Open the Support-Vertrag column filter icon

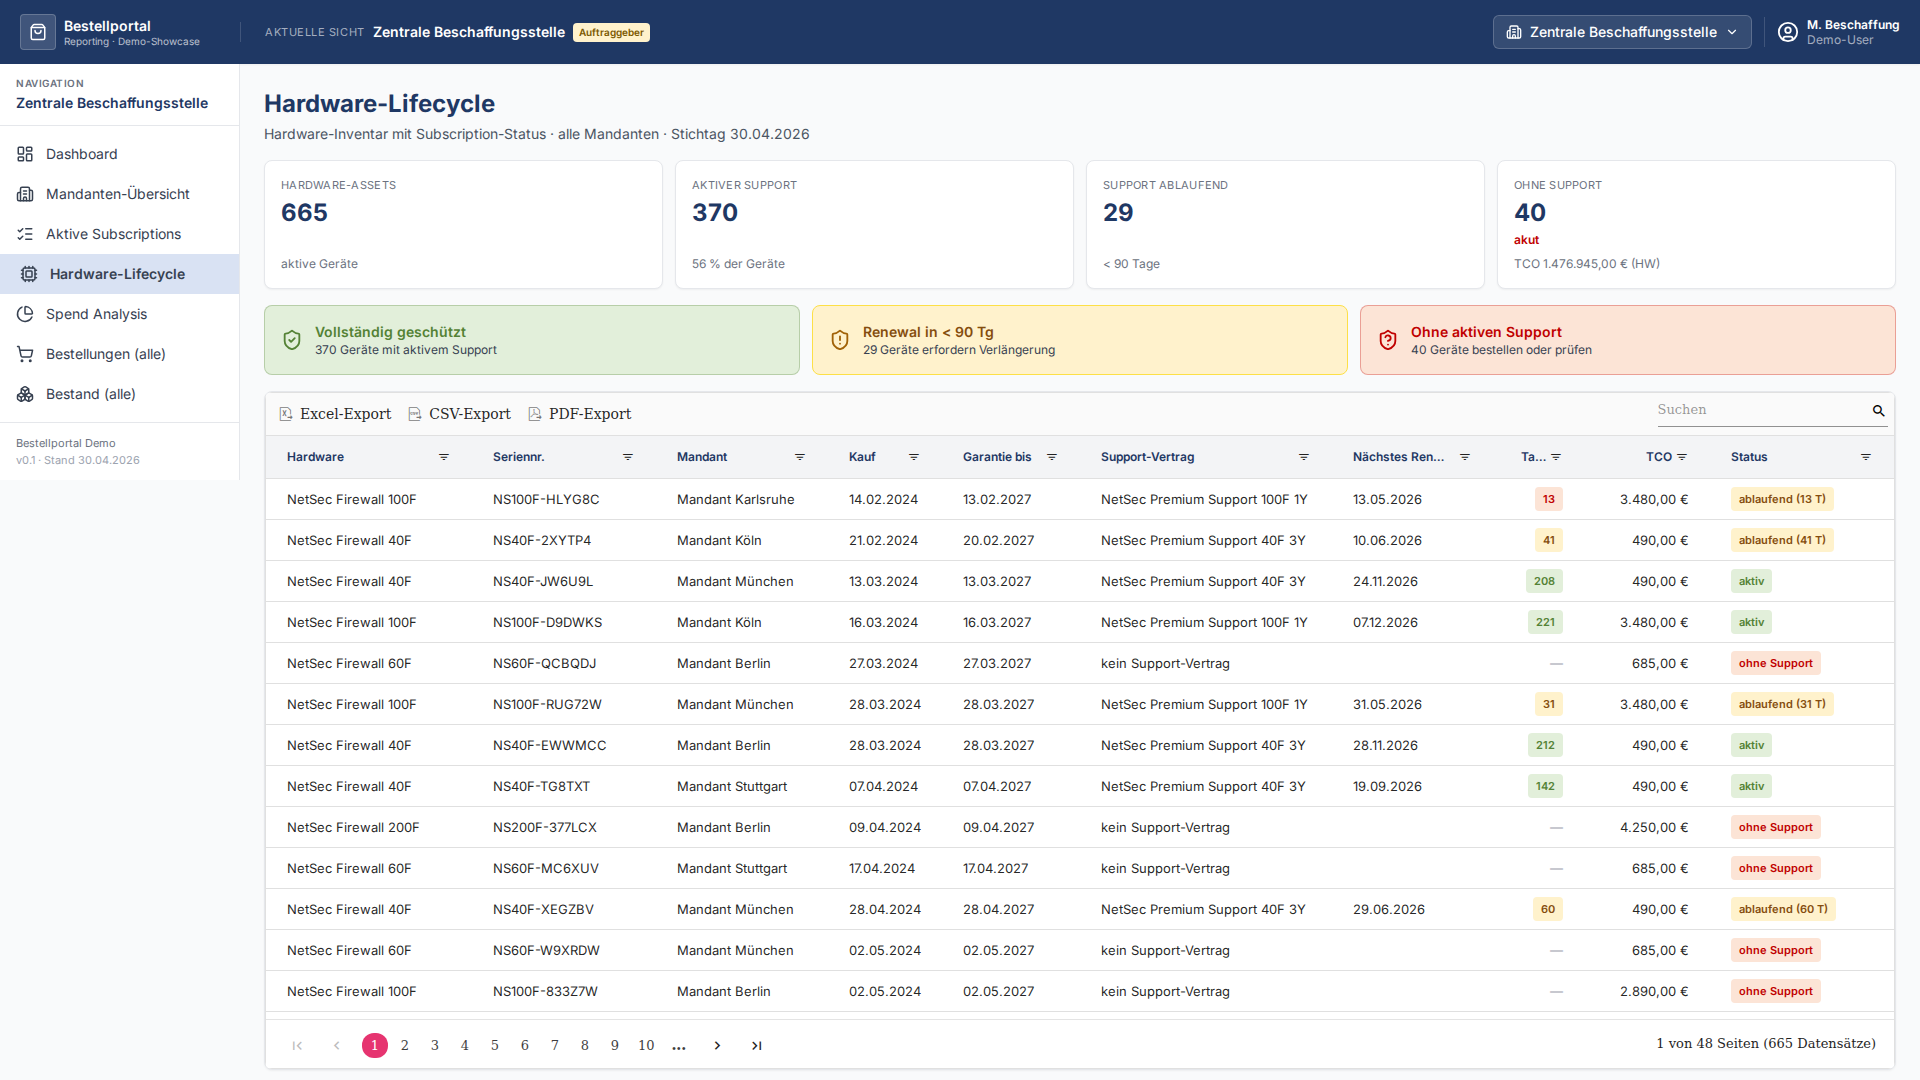[1304, 457]
